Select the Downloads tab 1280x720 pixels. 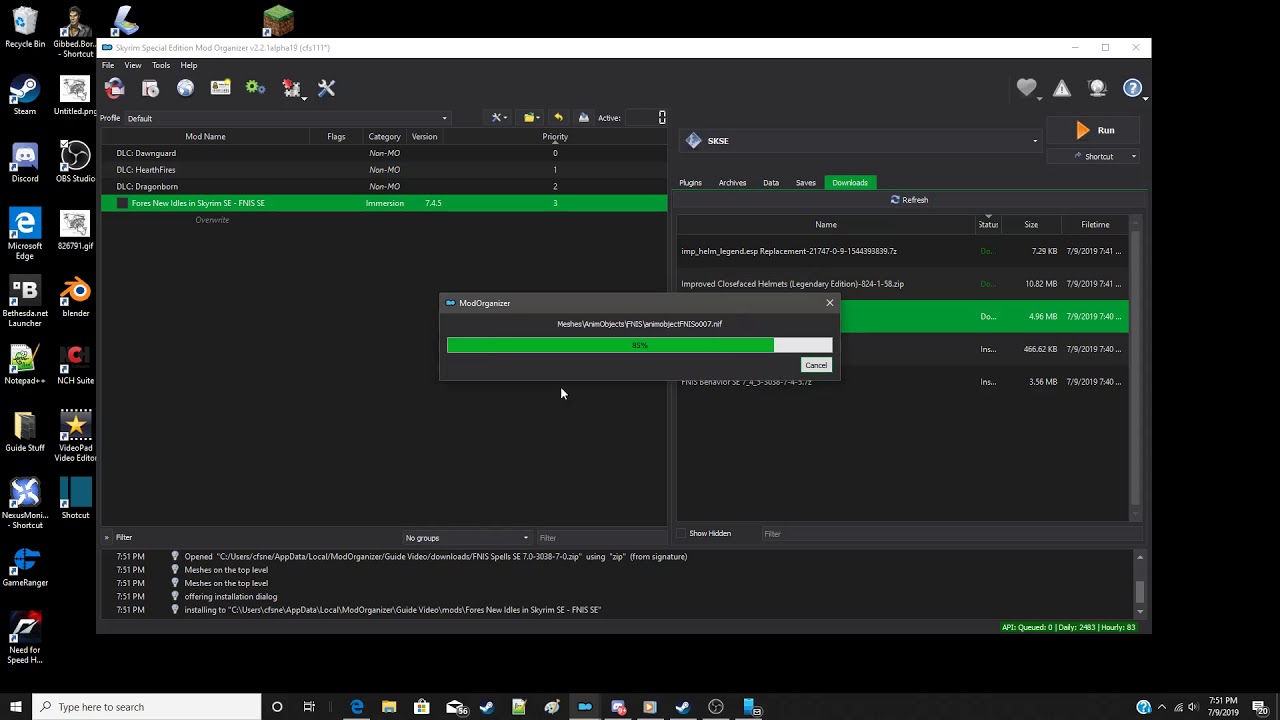(850, 182)
